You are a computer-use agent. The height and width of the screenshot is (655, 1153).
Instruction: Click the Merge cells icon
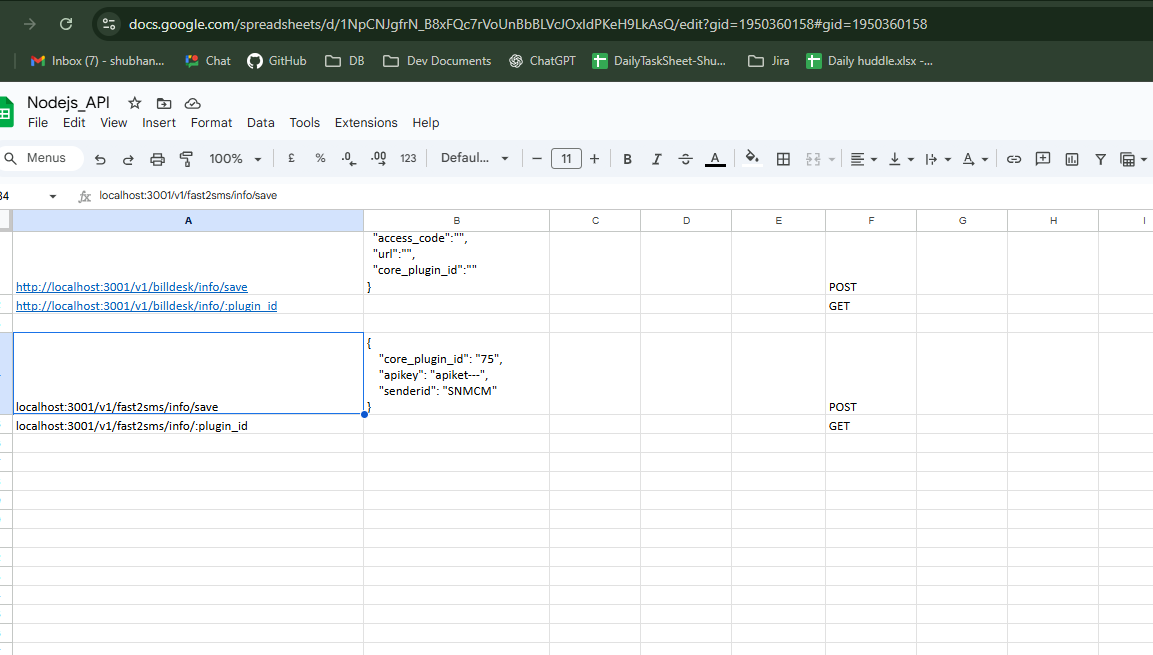tap(813, 159)
